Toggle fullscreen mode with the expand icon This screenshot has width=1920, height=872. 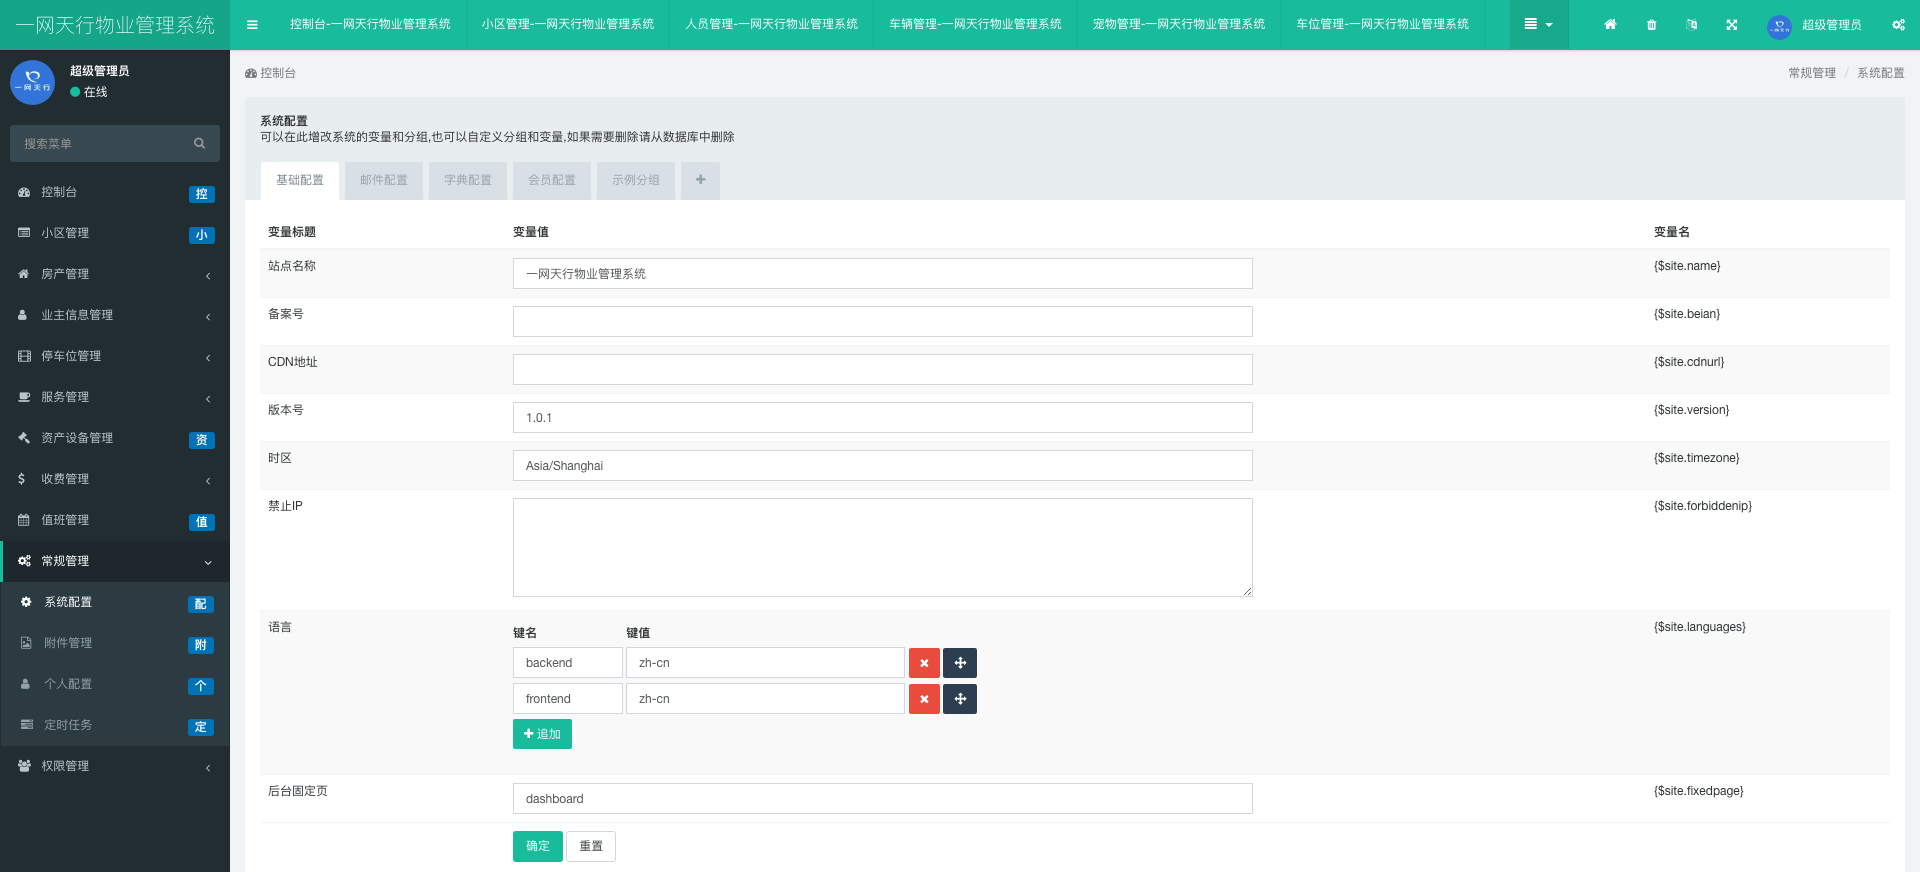click(x=1731, y=25)
